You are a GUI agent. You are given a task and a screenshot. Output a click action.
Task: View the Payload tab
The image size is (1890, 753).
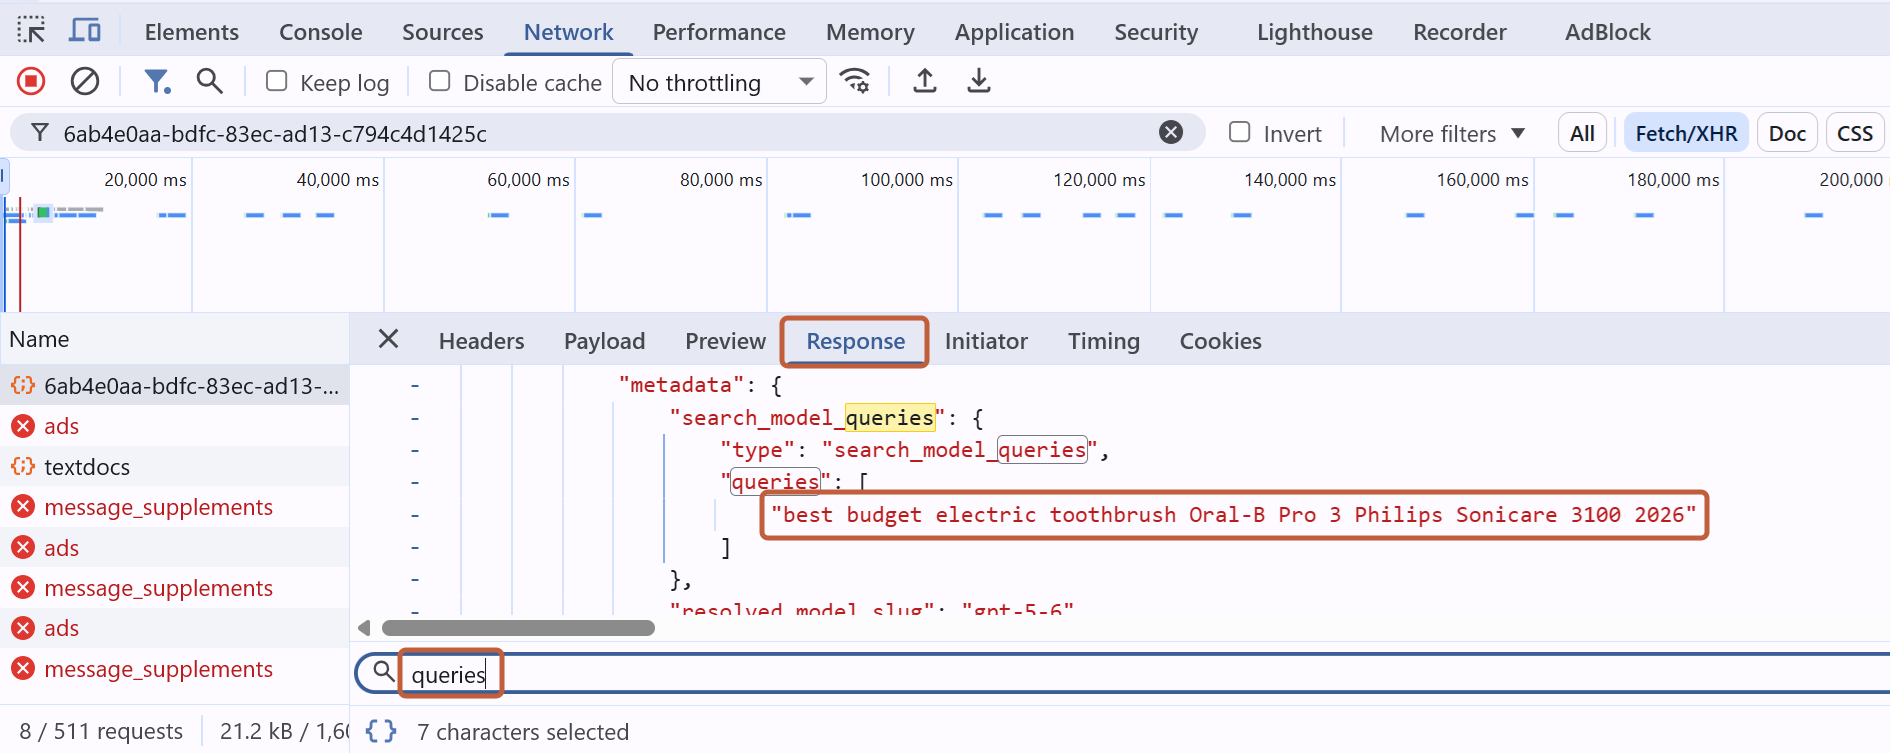(x=605, y=341)
